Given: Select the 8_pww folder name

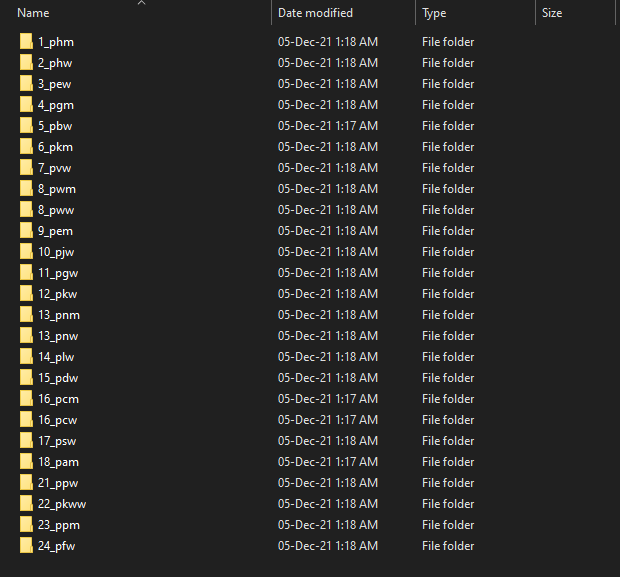Looking at the screenshot, I should (x=56, y=210).
